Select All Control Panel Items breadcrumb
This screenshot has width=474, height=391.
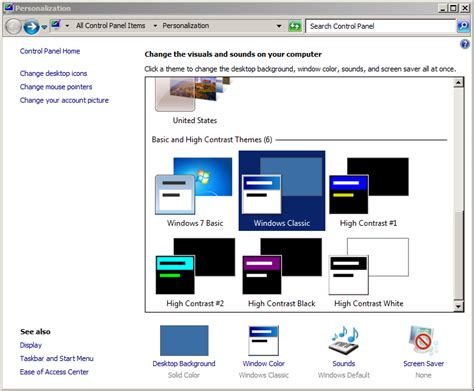[111, 26]
